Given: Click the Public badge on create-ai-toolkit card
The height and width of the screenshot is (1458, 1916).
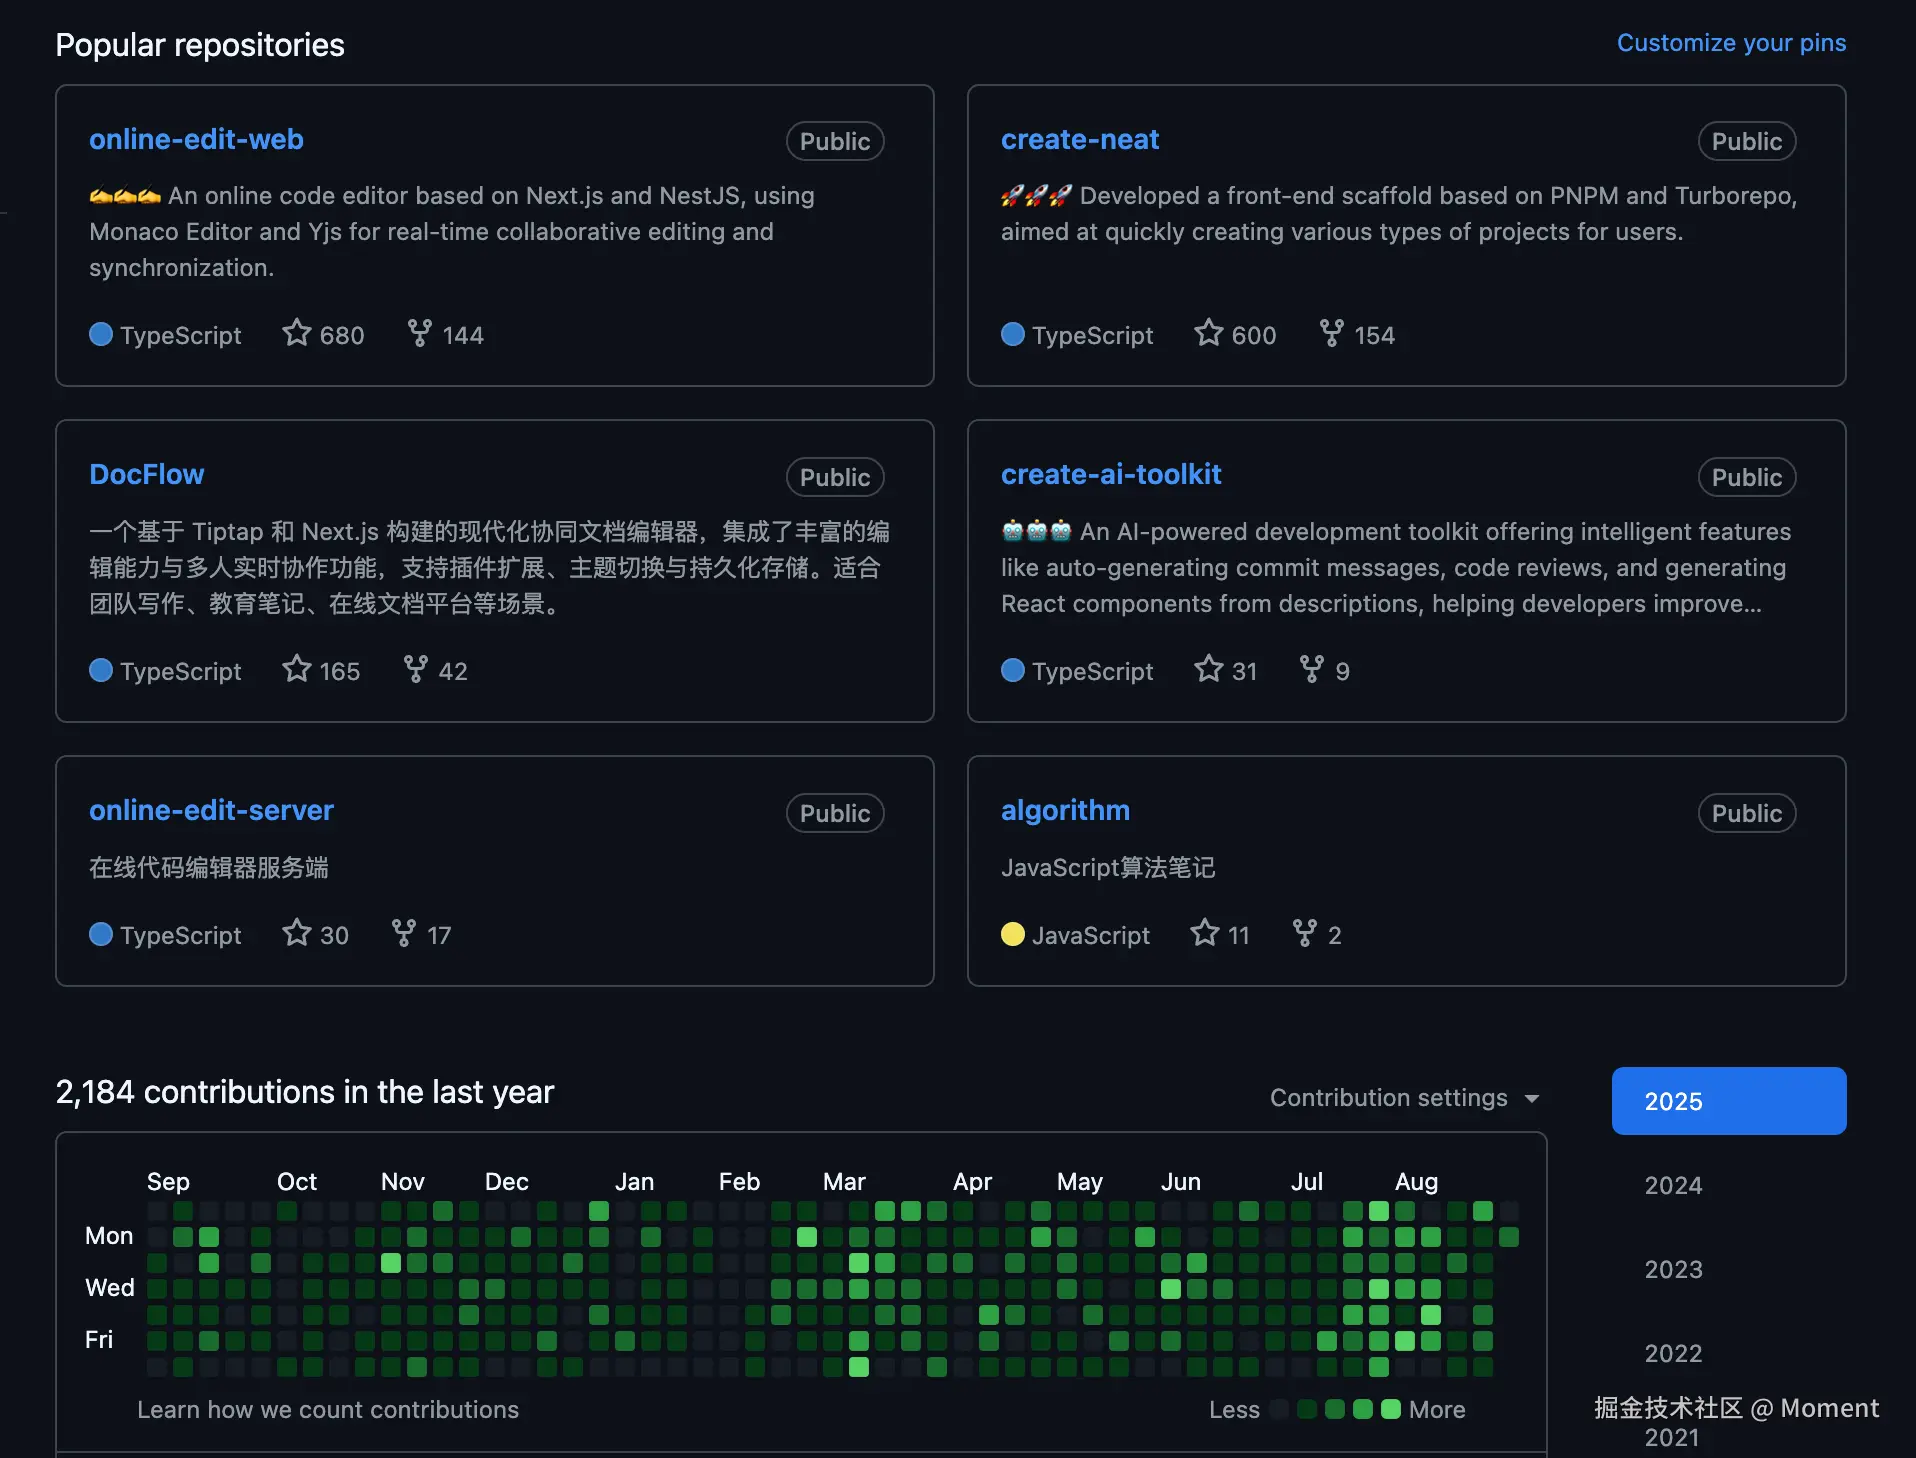Looking at the screenshot, I should [x=1747, y=477].
